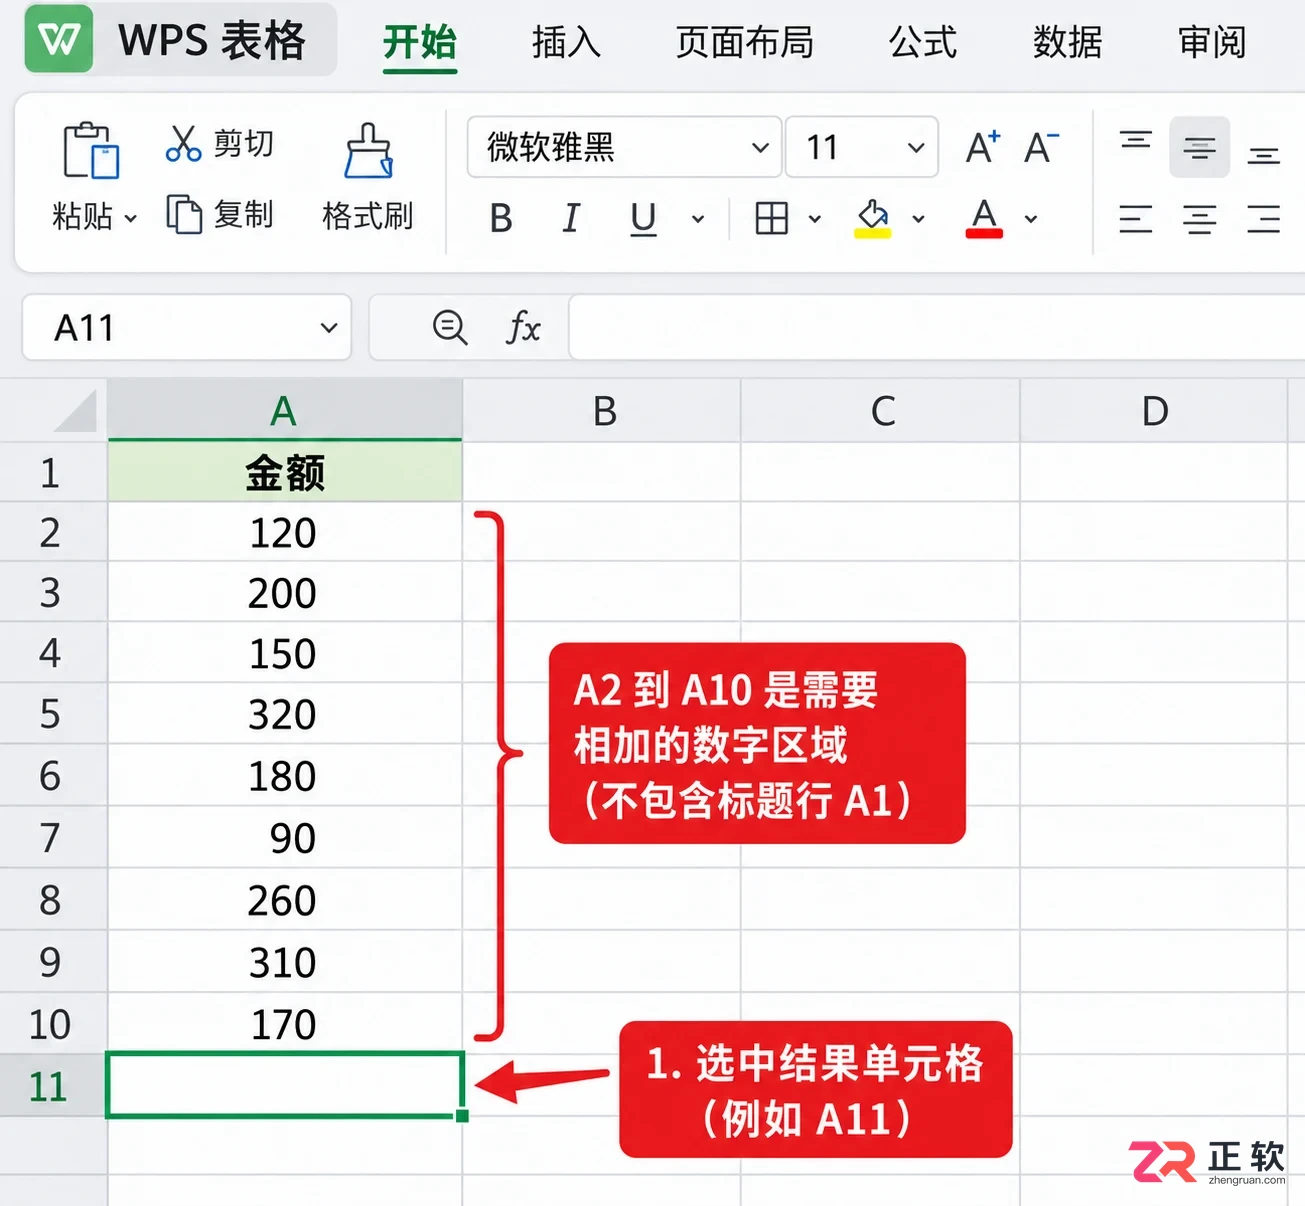Center text horizontally
This screenshot has width=1305, height=1206.
(x=1200, y=219)
